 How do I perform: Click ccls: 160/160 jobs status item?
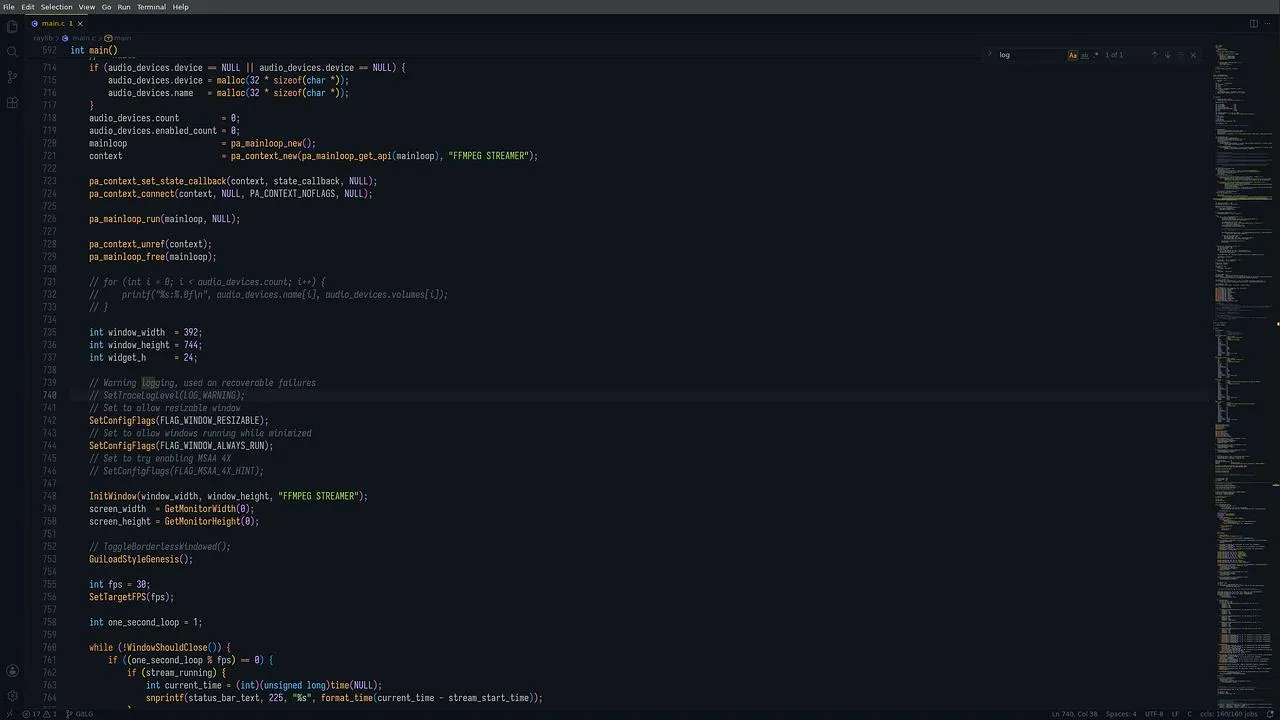pyautogui.click(x=1228, y=714)
